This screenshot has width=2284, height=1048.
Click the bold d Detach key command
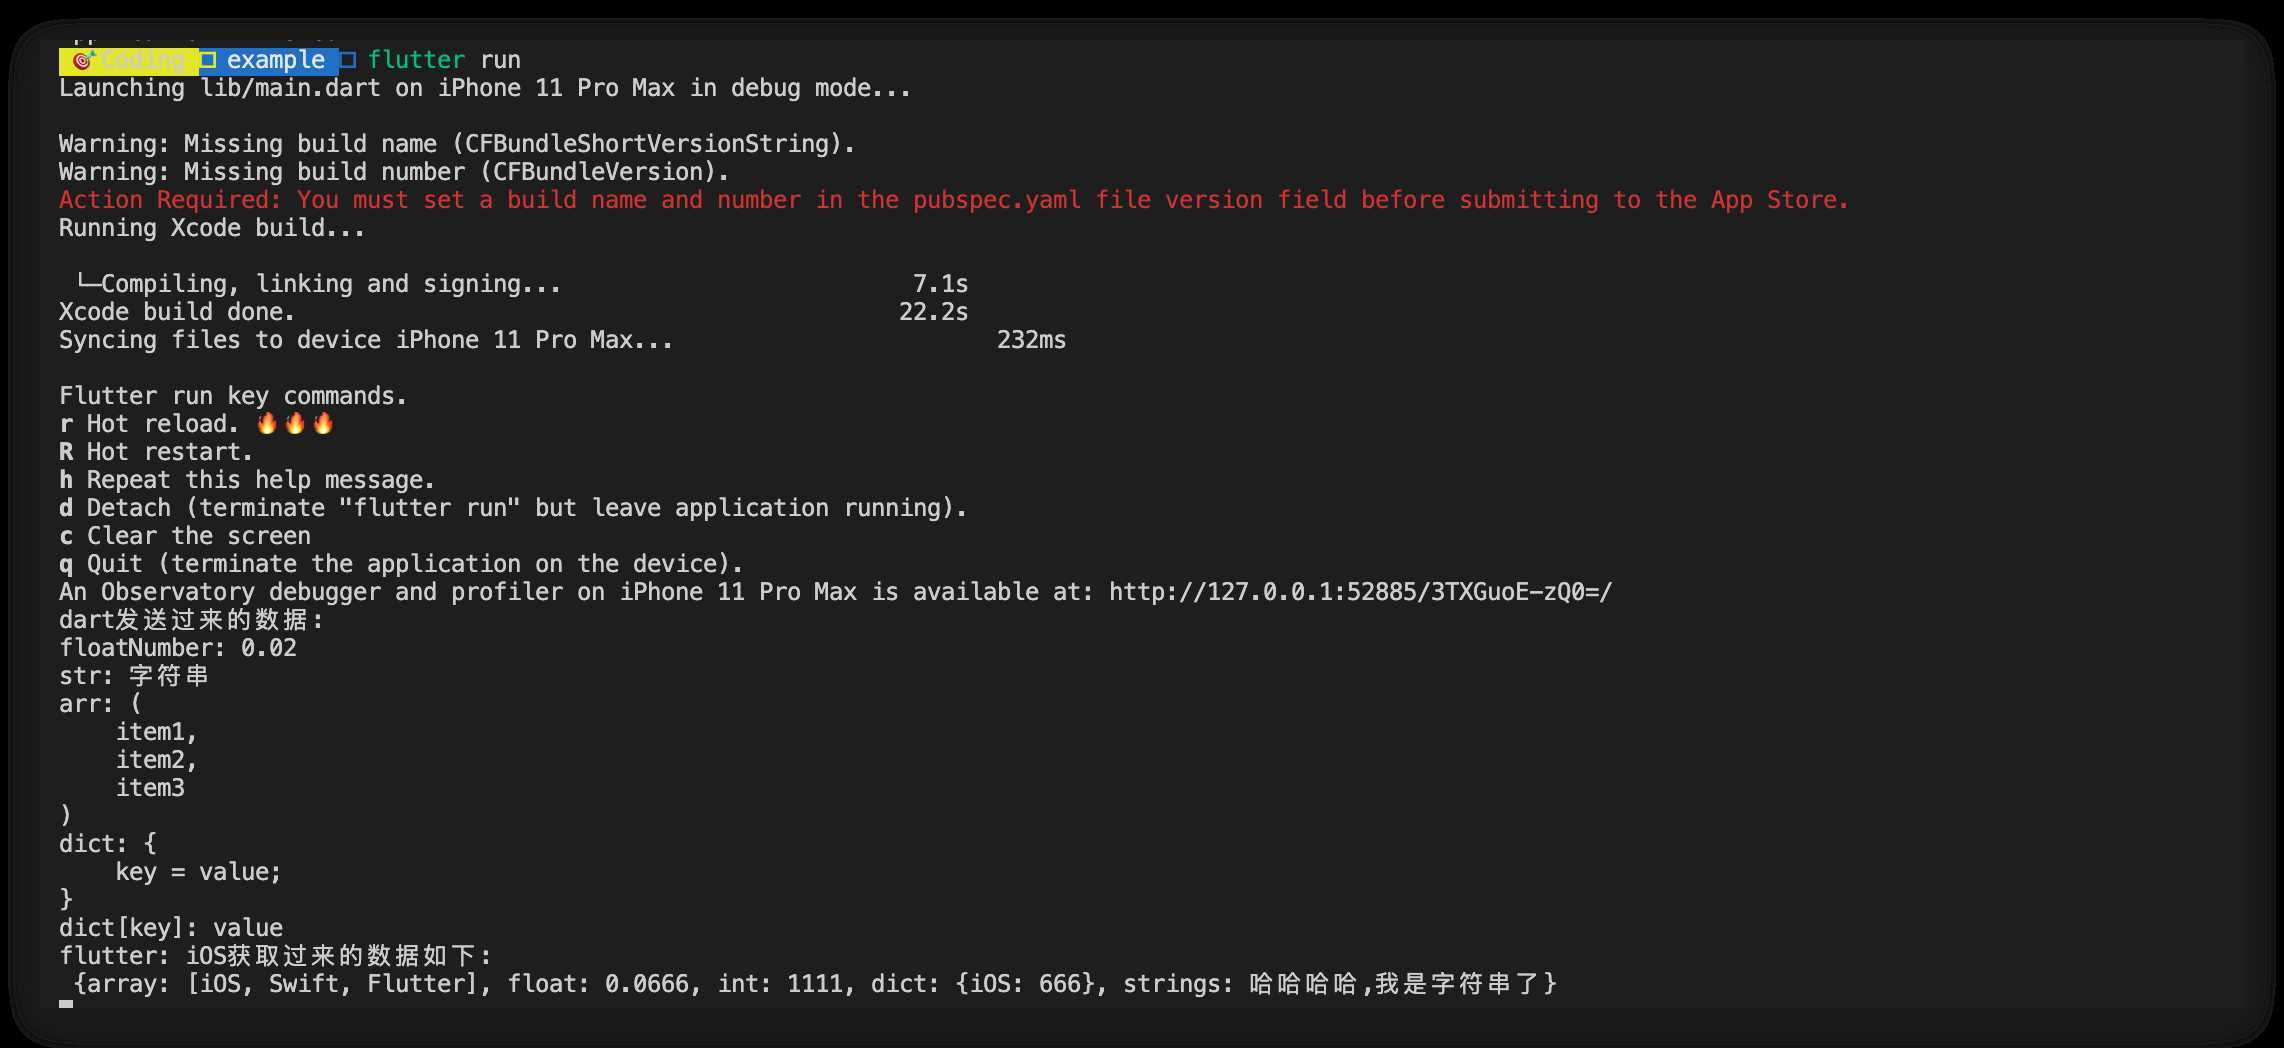coord(66,508)
